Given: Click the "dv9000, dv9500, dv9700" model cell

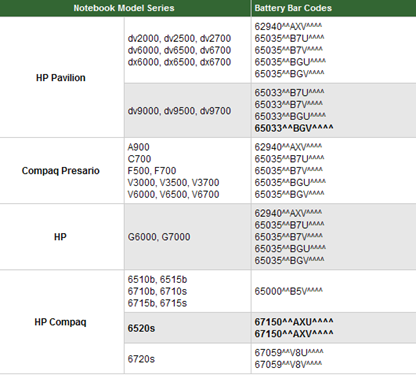Looking at the screenshot, I should click(179, 111).
